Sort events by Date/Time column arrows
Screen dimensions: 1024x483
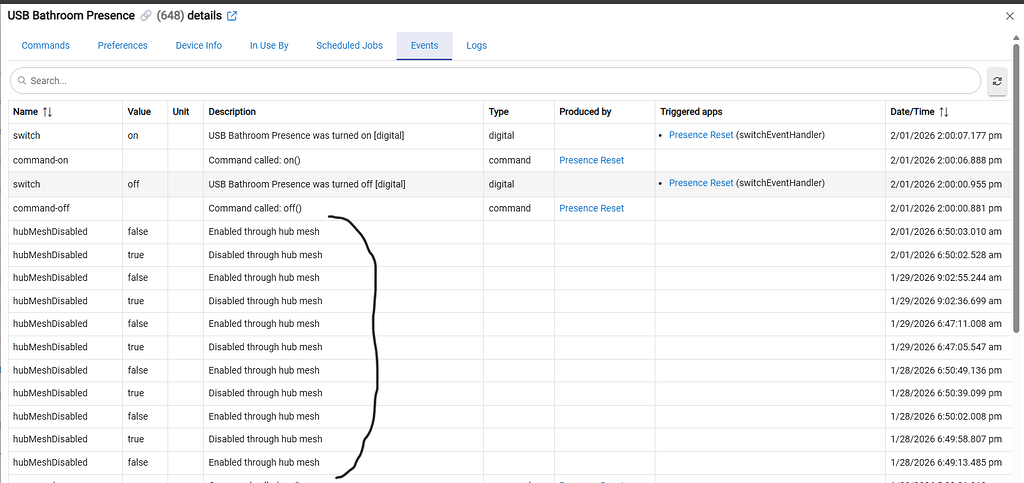click(944, 112)
